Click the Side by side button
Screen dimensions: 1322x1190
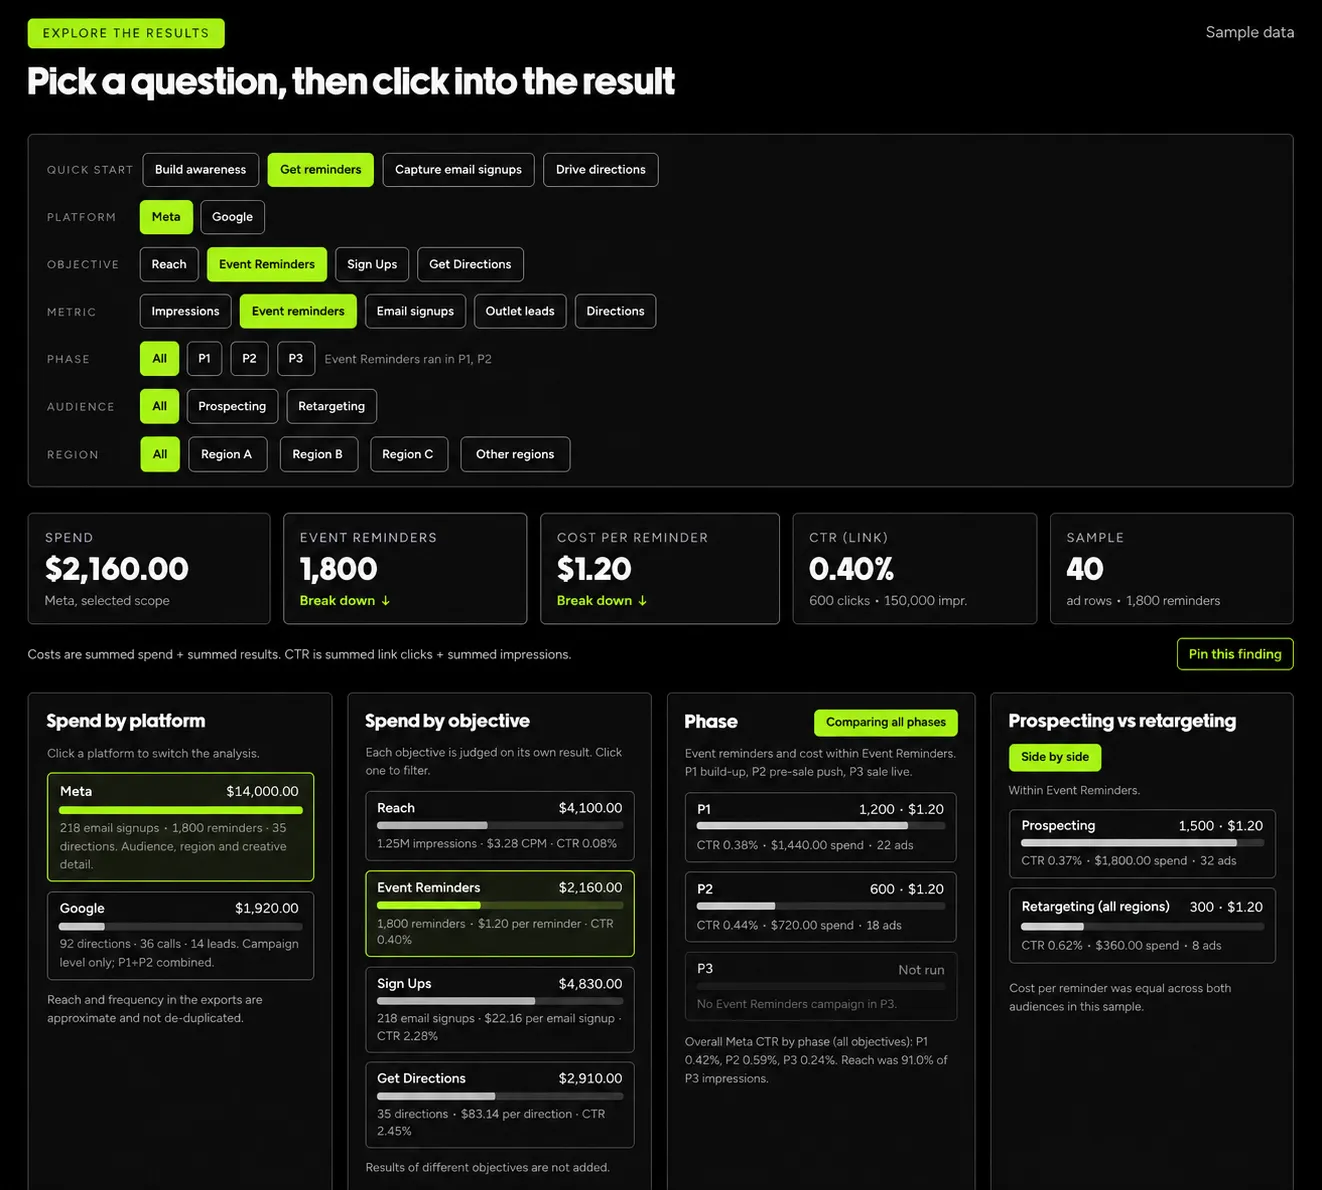point(1055,757)
